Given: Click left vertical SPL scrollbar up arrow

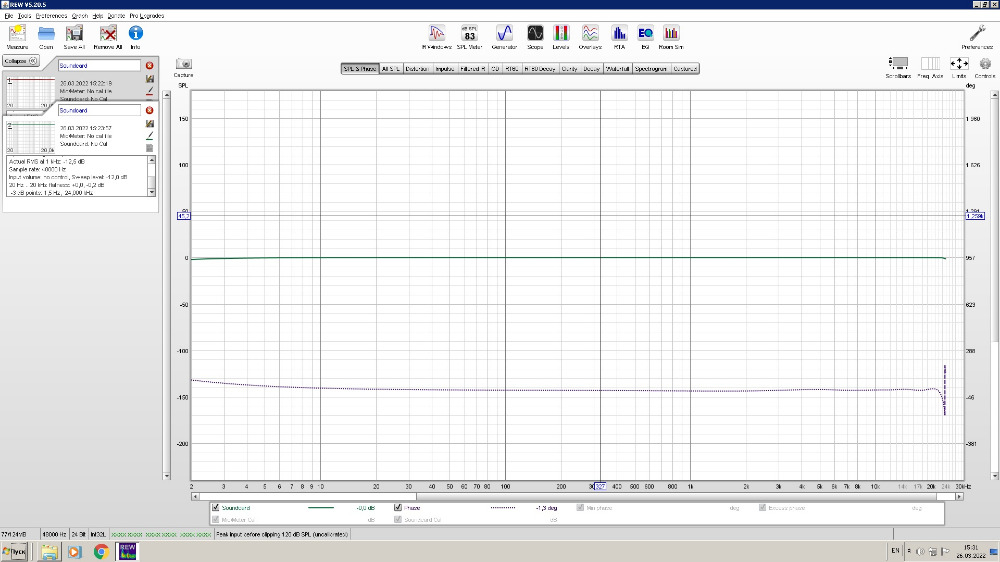Looking at the screenshot, I should click(166, 94).
